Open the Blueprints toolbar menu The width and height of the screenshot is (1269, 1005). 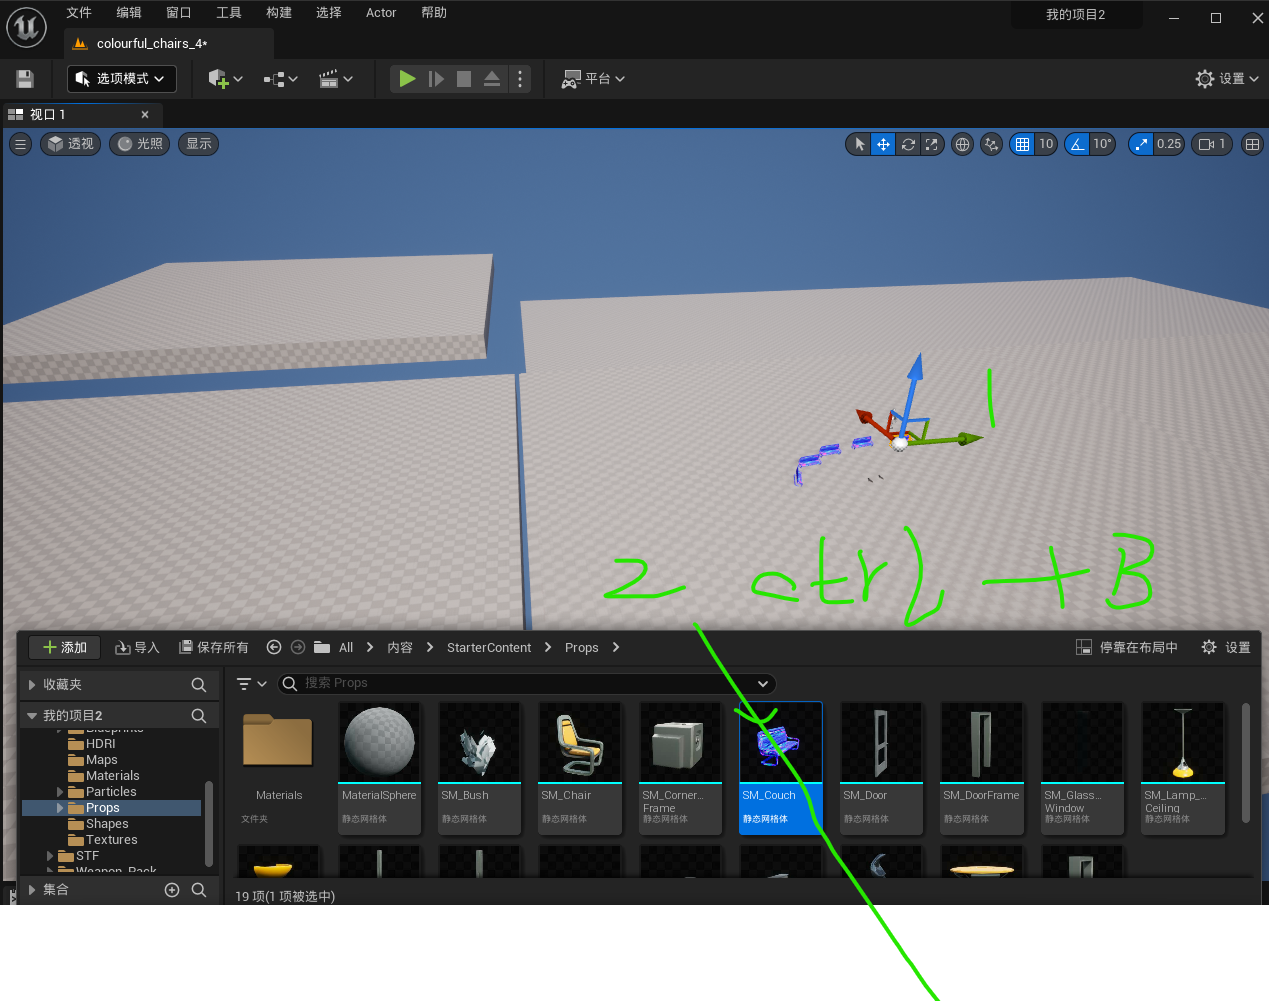coord(281,79)
